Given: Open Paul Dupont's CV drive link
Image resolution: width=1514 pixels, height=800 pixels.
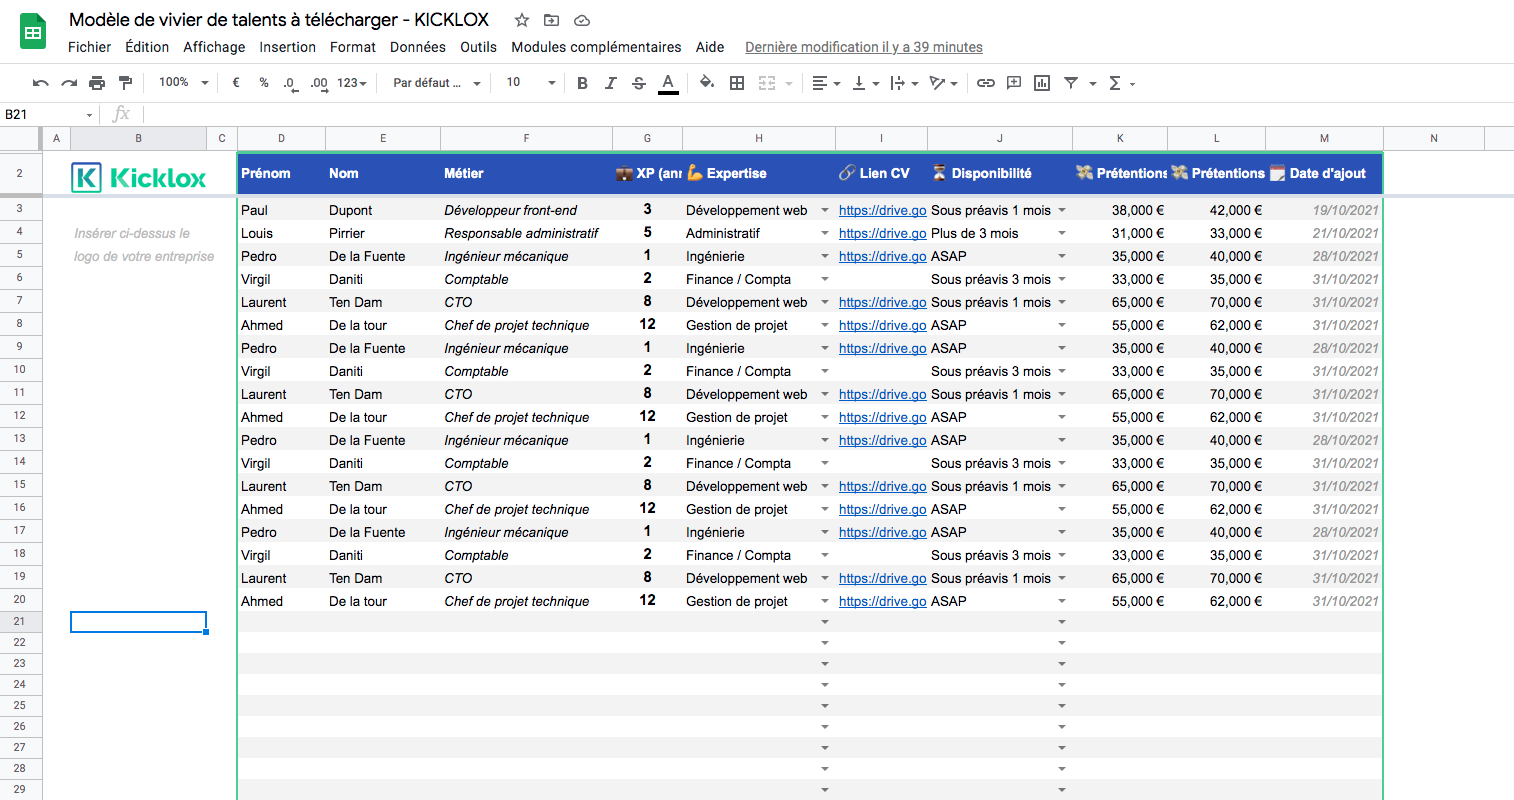Looking at the screenshot, I should coord(882,210).
